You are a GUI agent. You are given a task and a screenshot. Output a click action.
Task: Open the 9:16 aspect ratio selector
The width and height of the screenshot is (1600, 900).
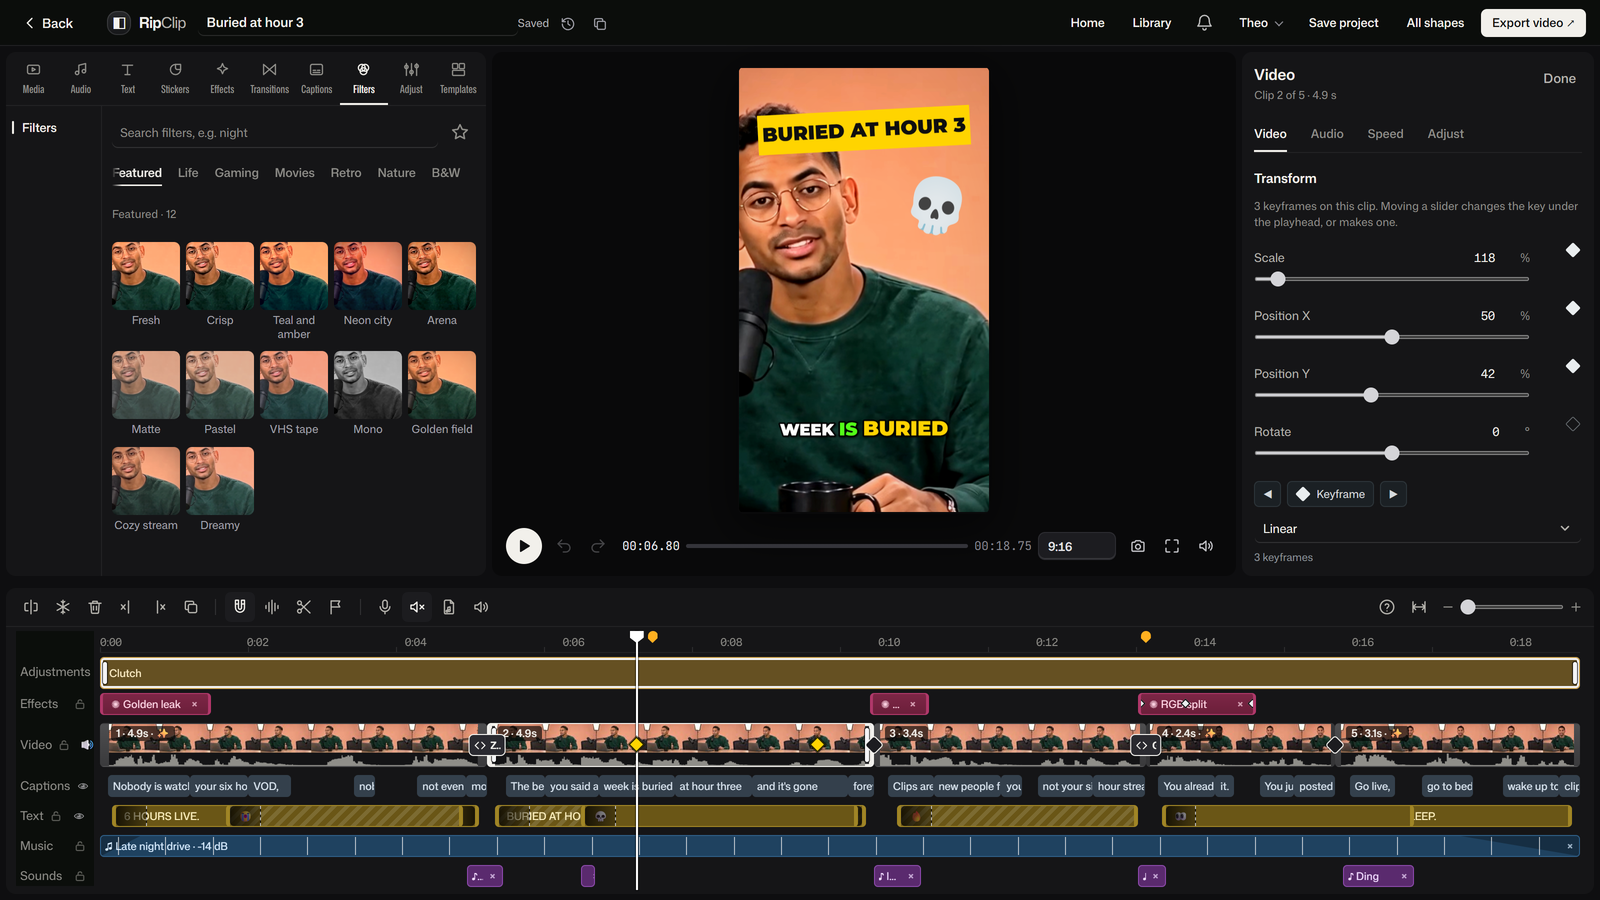(x=1076, y=546)
